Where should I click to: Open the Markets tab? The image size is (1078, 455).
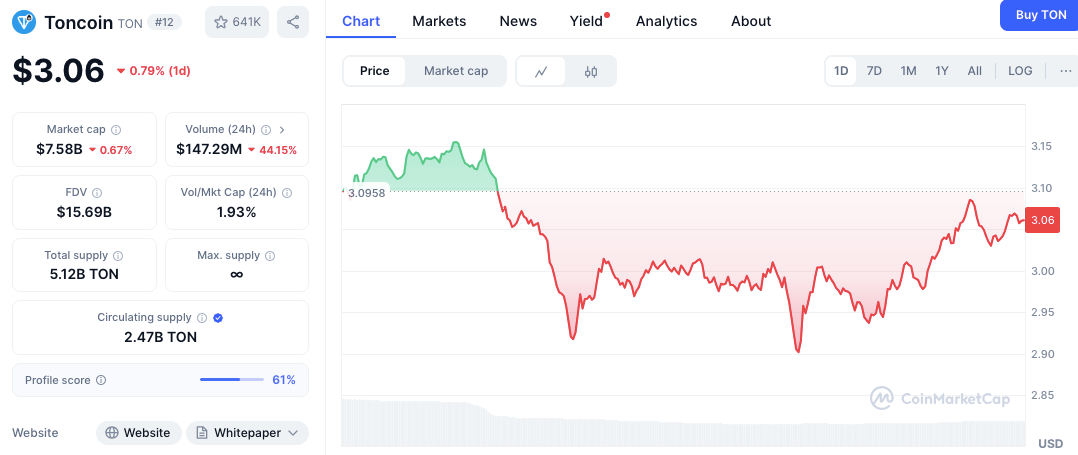[439, 21]
